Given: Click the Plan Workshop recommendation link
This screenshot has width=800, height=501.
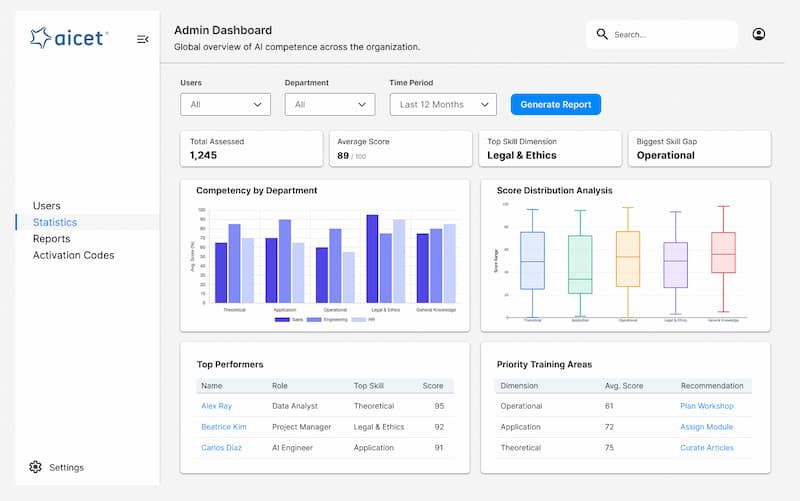Looking at the screenshot, I should click(706, 406).
